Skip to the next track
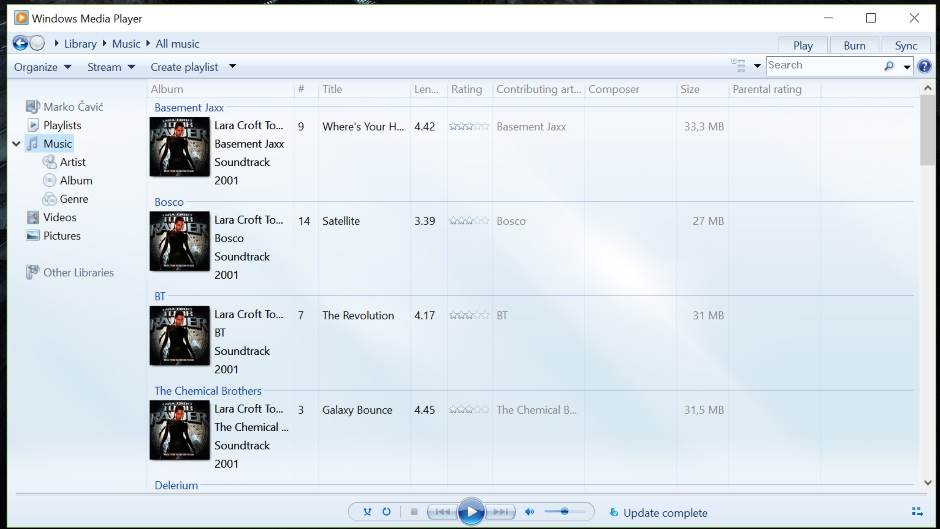This screenshot has height=529, width=940. (x=501, y=512)
